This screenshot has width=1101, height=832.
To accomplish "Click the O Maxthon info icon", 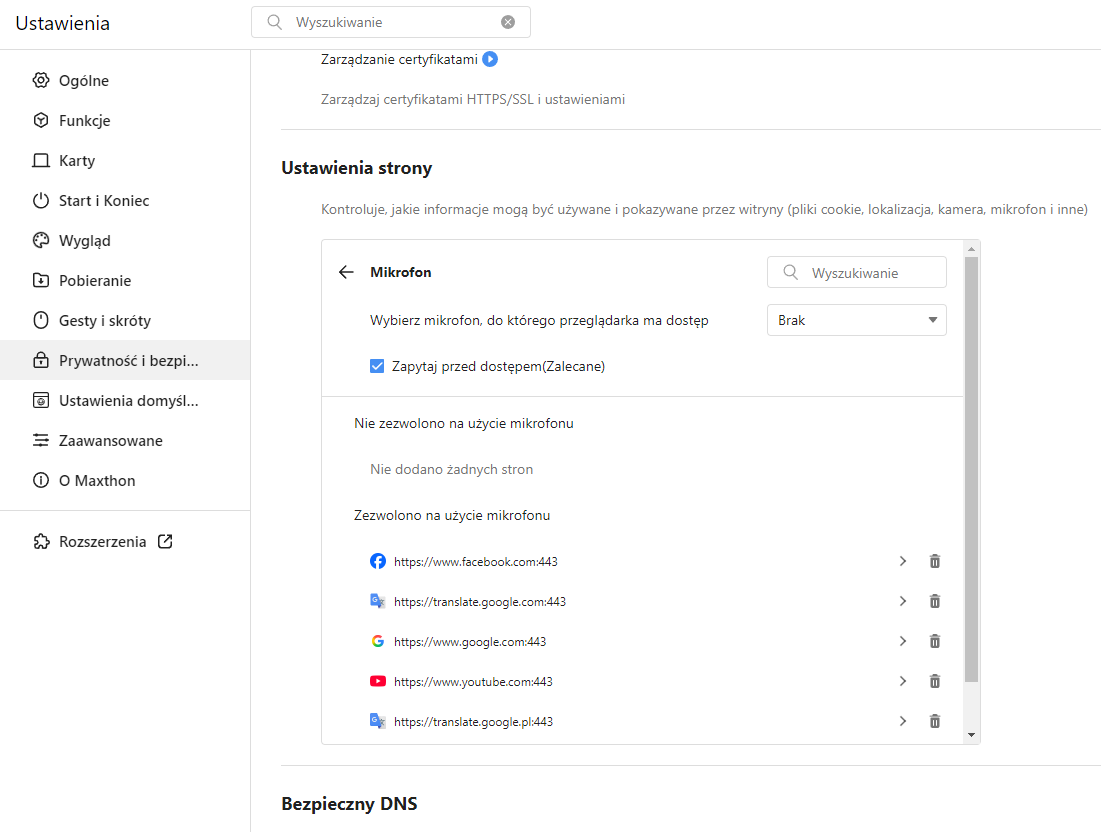I will [x=41, y=480].
